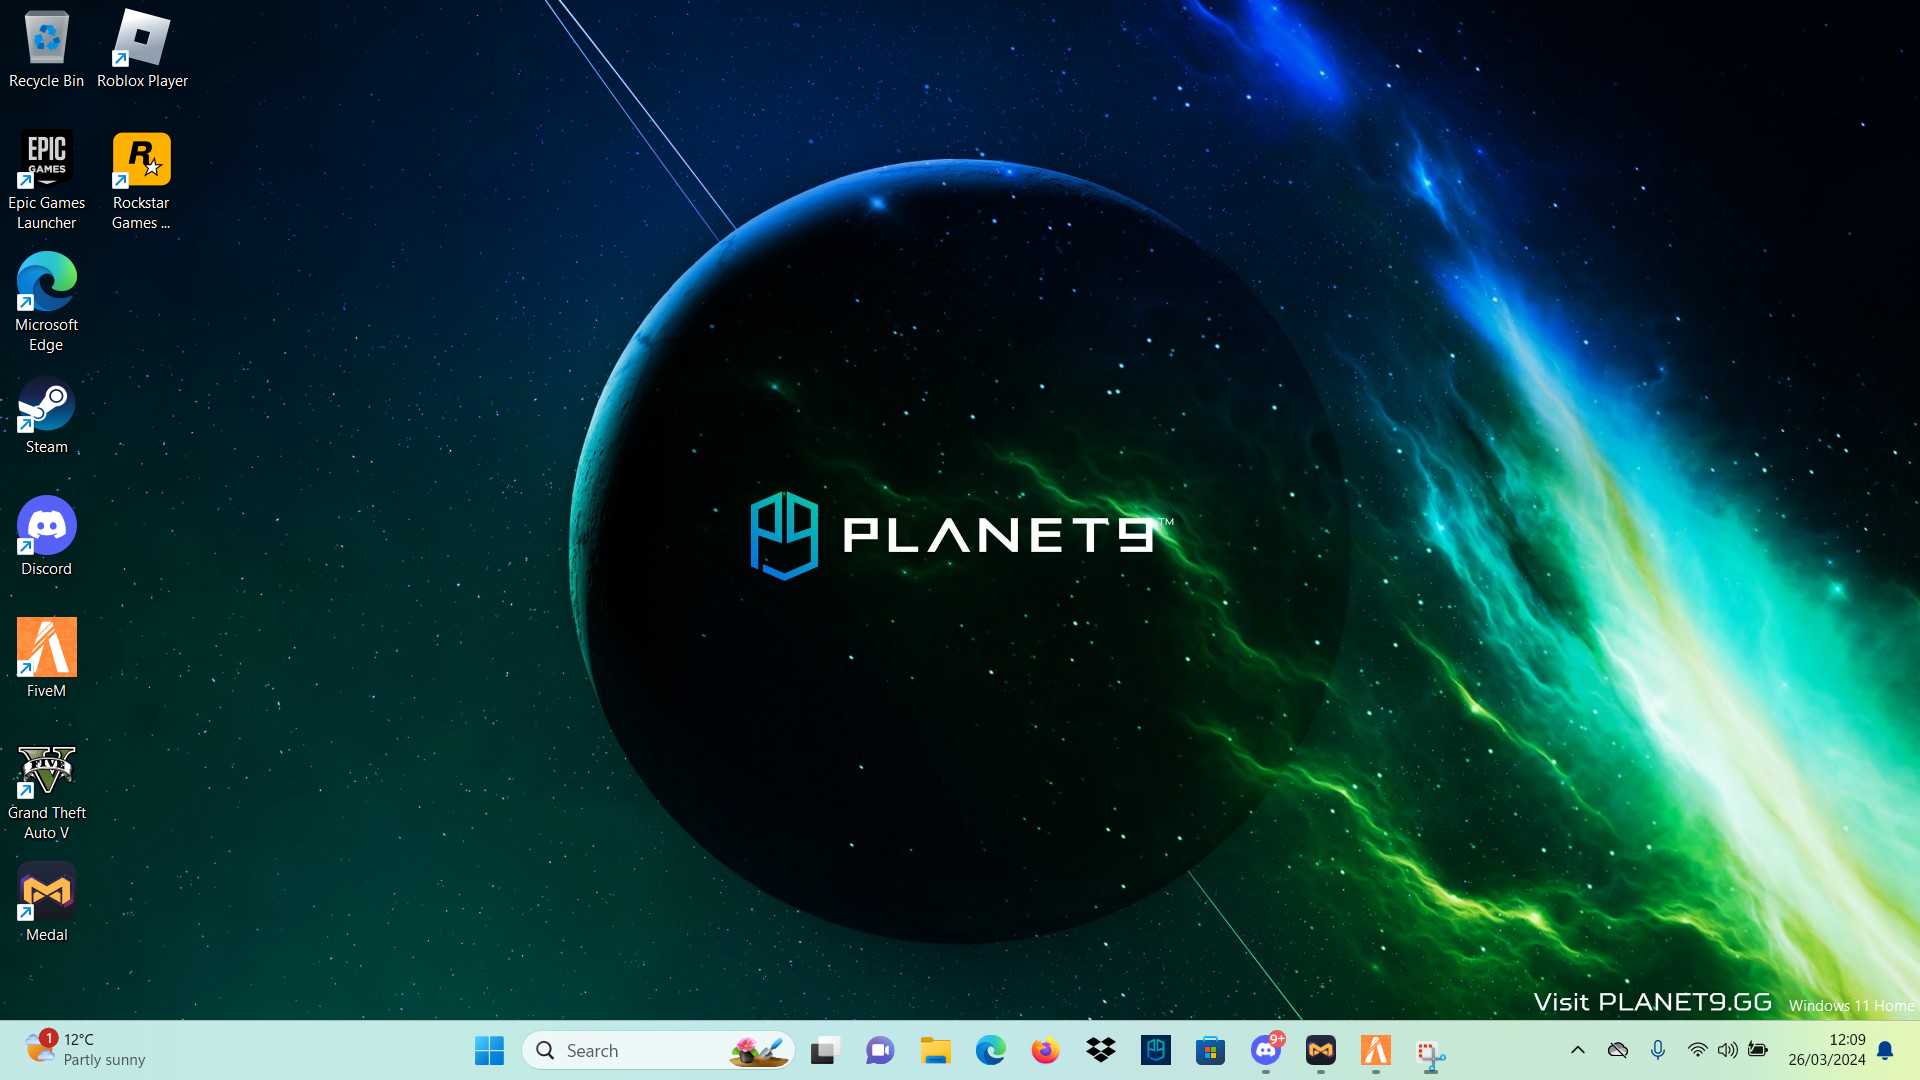Select the FiveM desktop shortcut
Image resolution: width=1920 pixels, height=1080 pixels.
[x=46, y=659]
